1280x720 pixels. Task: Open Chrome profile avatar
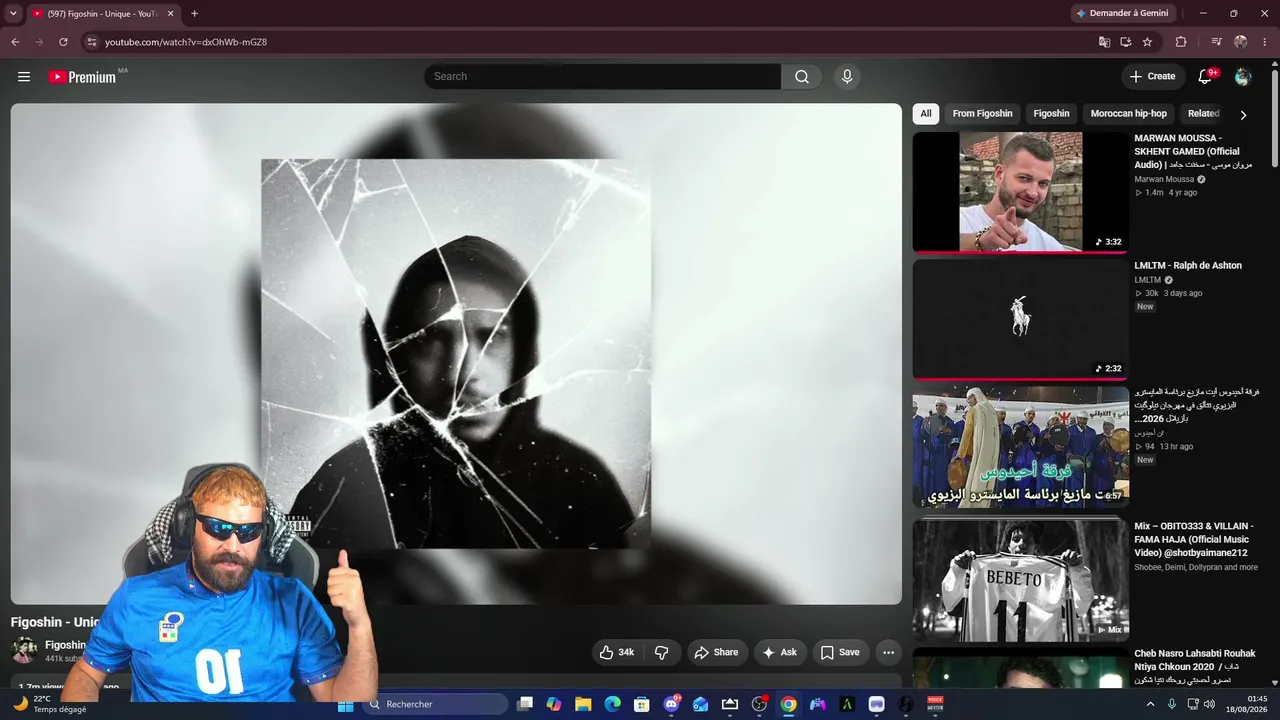point(1241,42)
